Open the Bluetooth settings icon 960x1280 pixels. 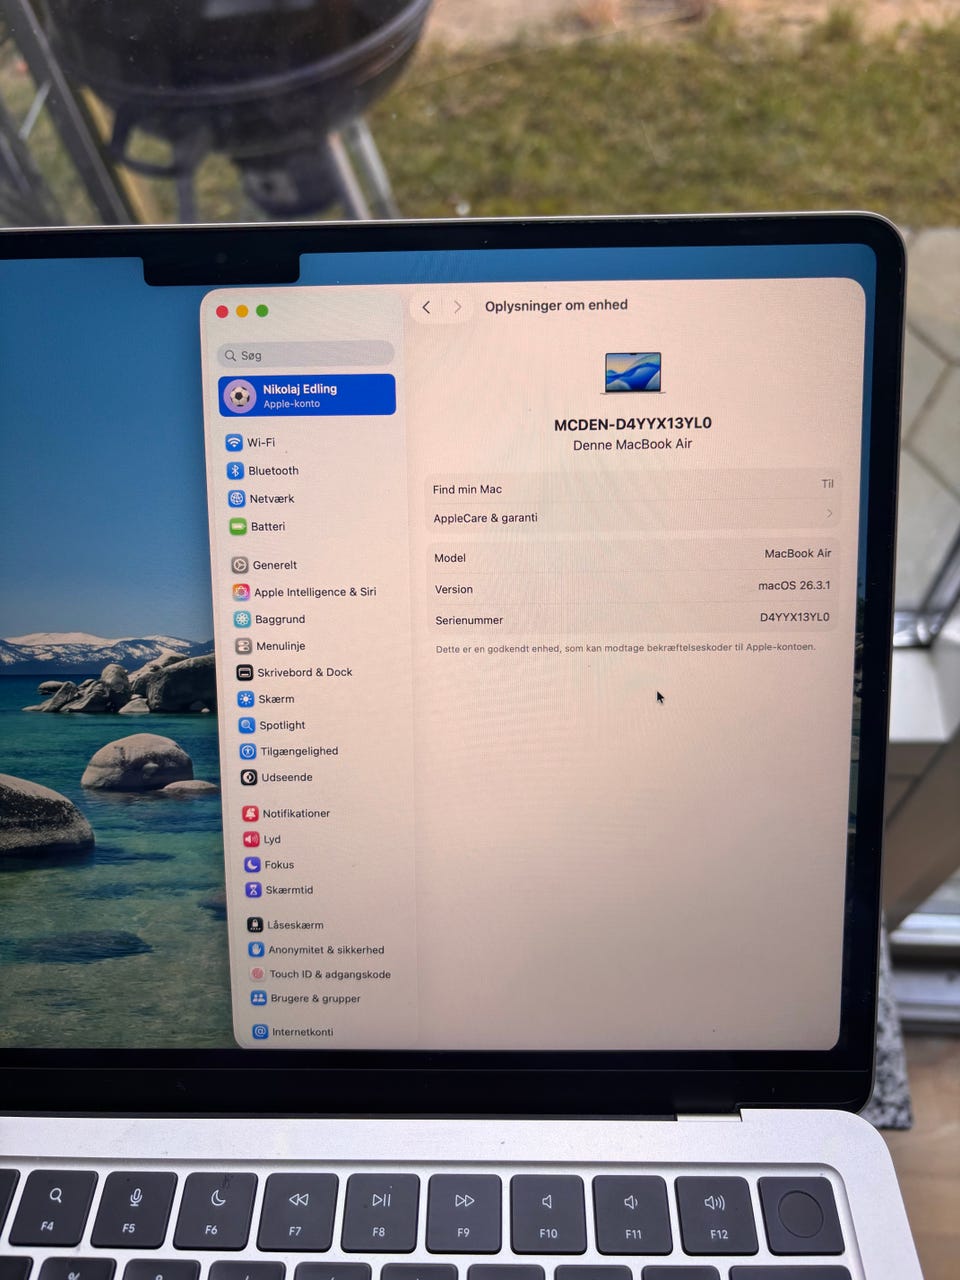(235, 470)
